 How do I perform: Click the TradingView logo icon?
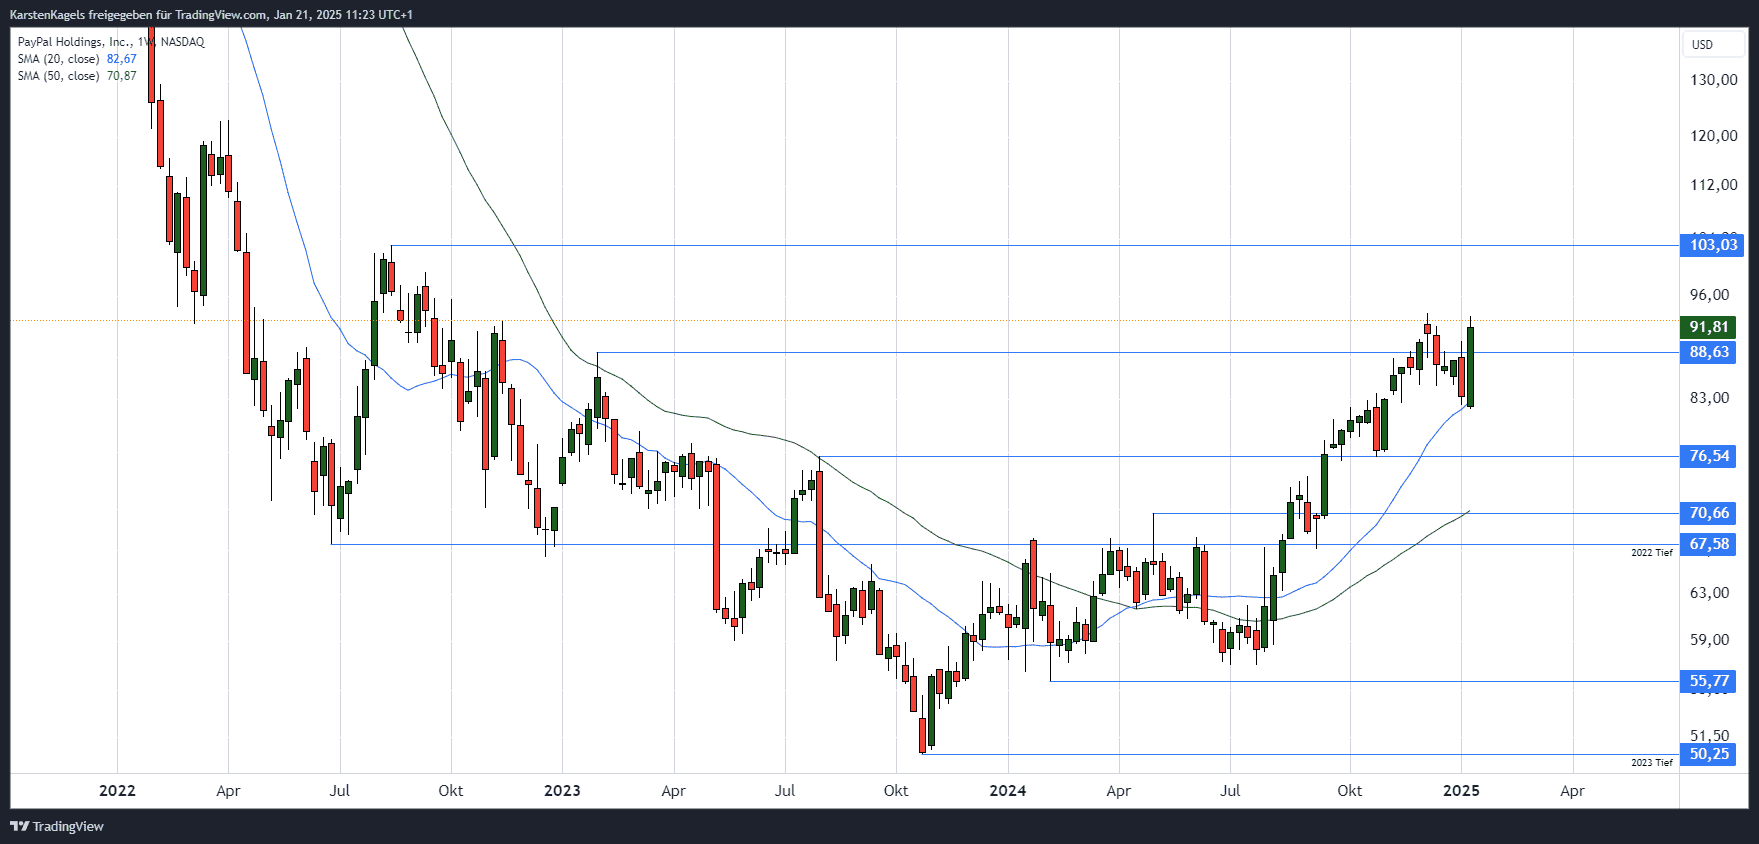tap(19, 826)
